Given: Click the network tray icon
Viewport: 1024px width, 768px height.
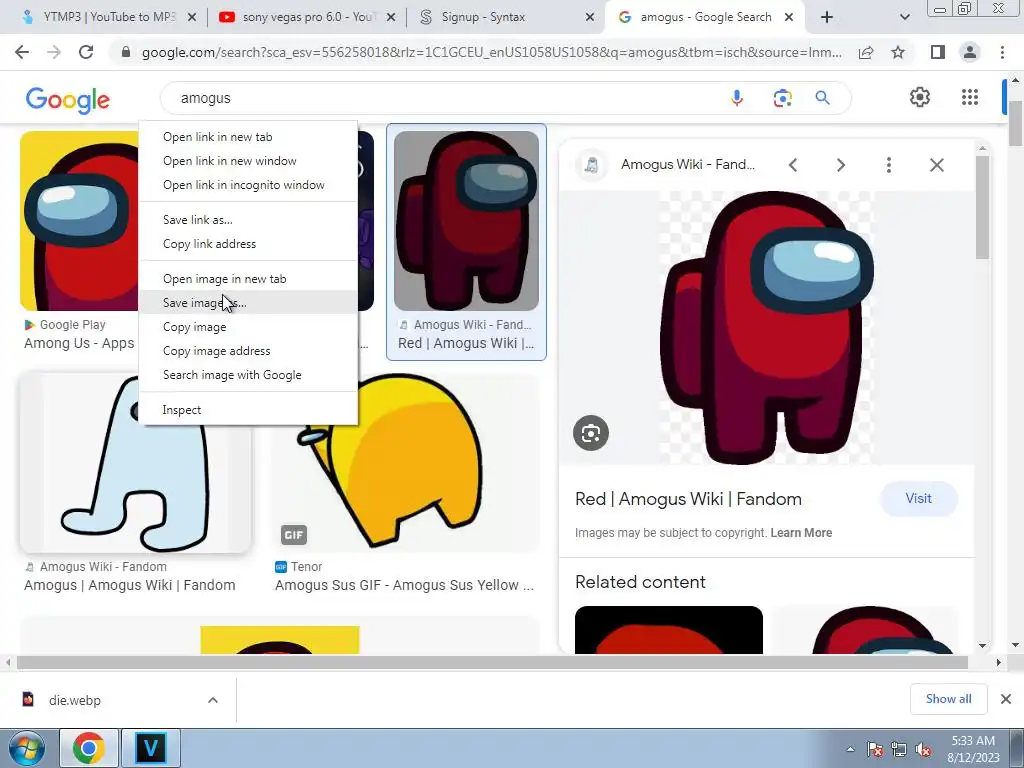Looking at the screenshot, I should (899, 749).
